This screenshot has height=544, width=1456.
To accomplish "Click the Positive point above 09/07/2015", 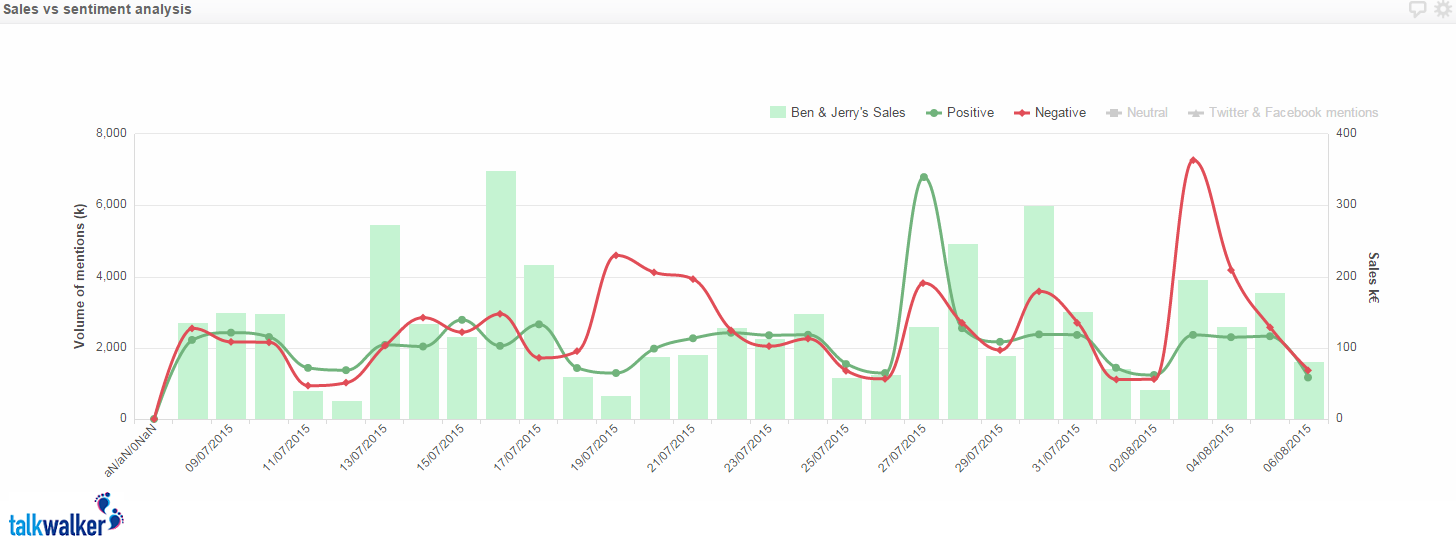I will pos(230,333).
